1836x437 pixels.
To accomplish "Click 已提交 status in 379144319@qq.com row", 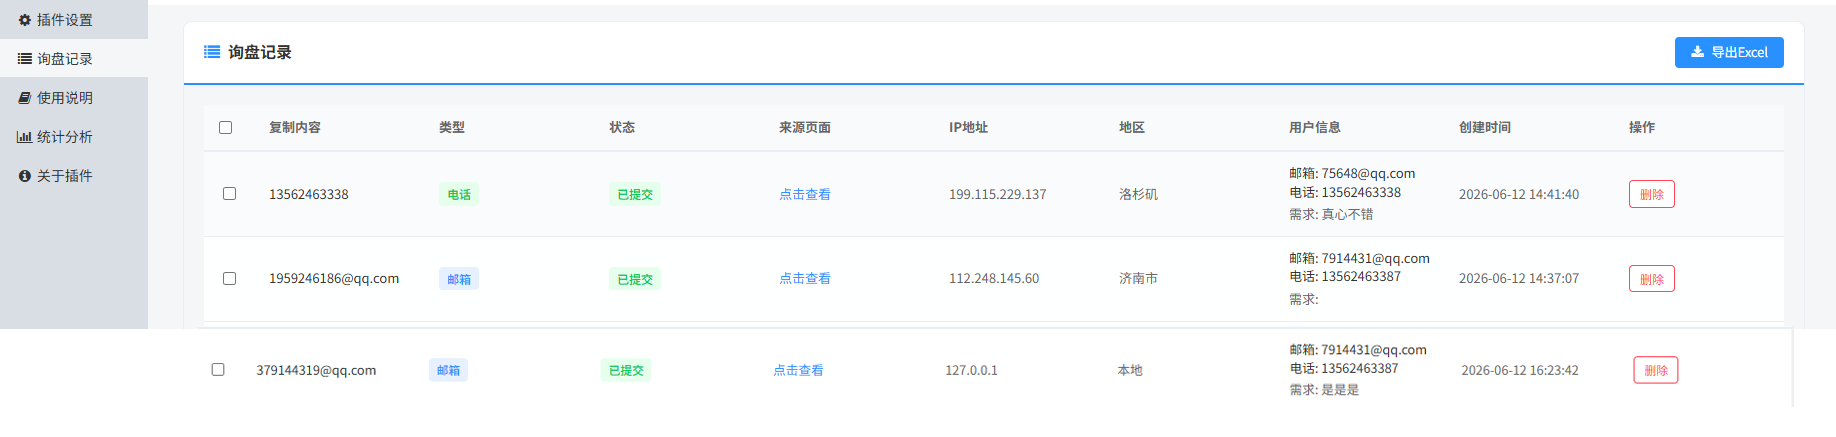I will tap(626, 370).
